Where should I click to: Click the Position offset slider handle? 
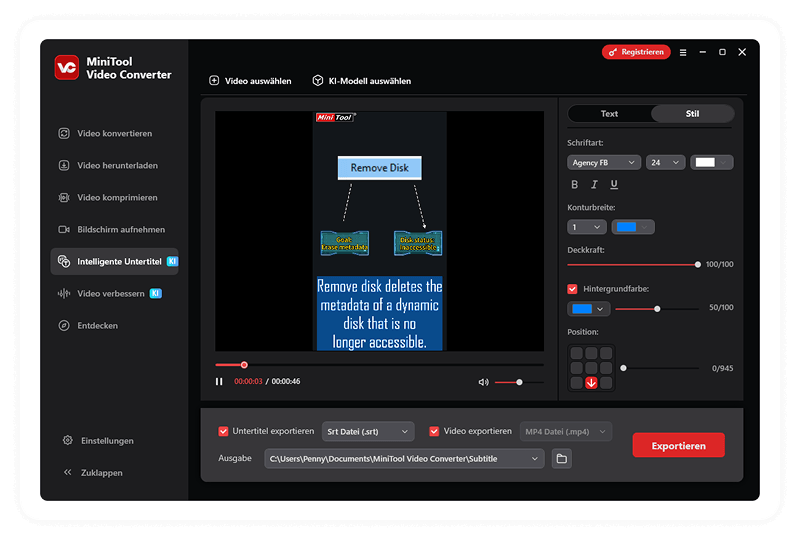623,368
